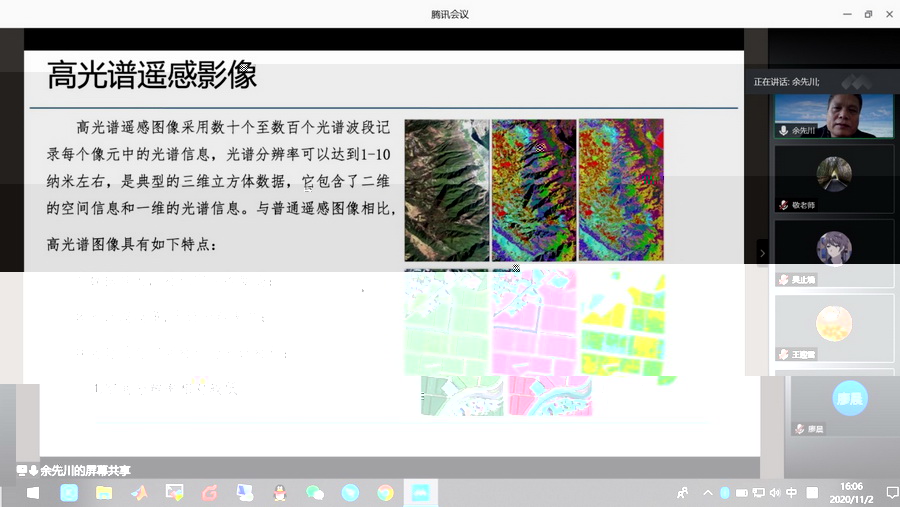Click the 正在讲话 speaker label

(x=786, y=82)
